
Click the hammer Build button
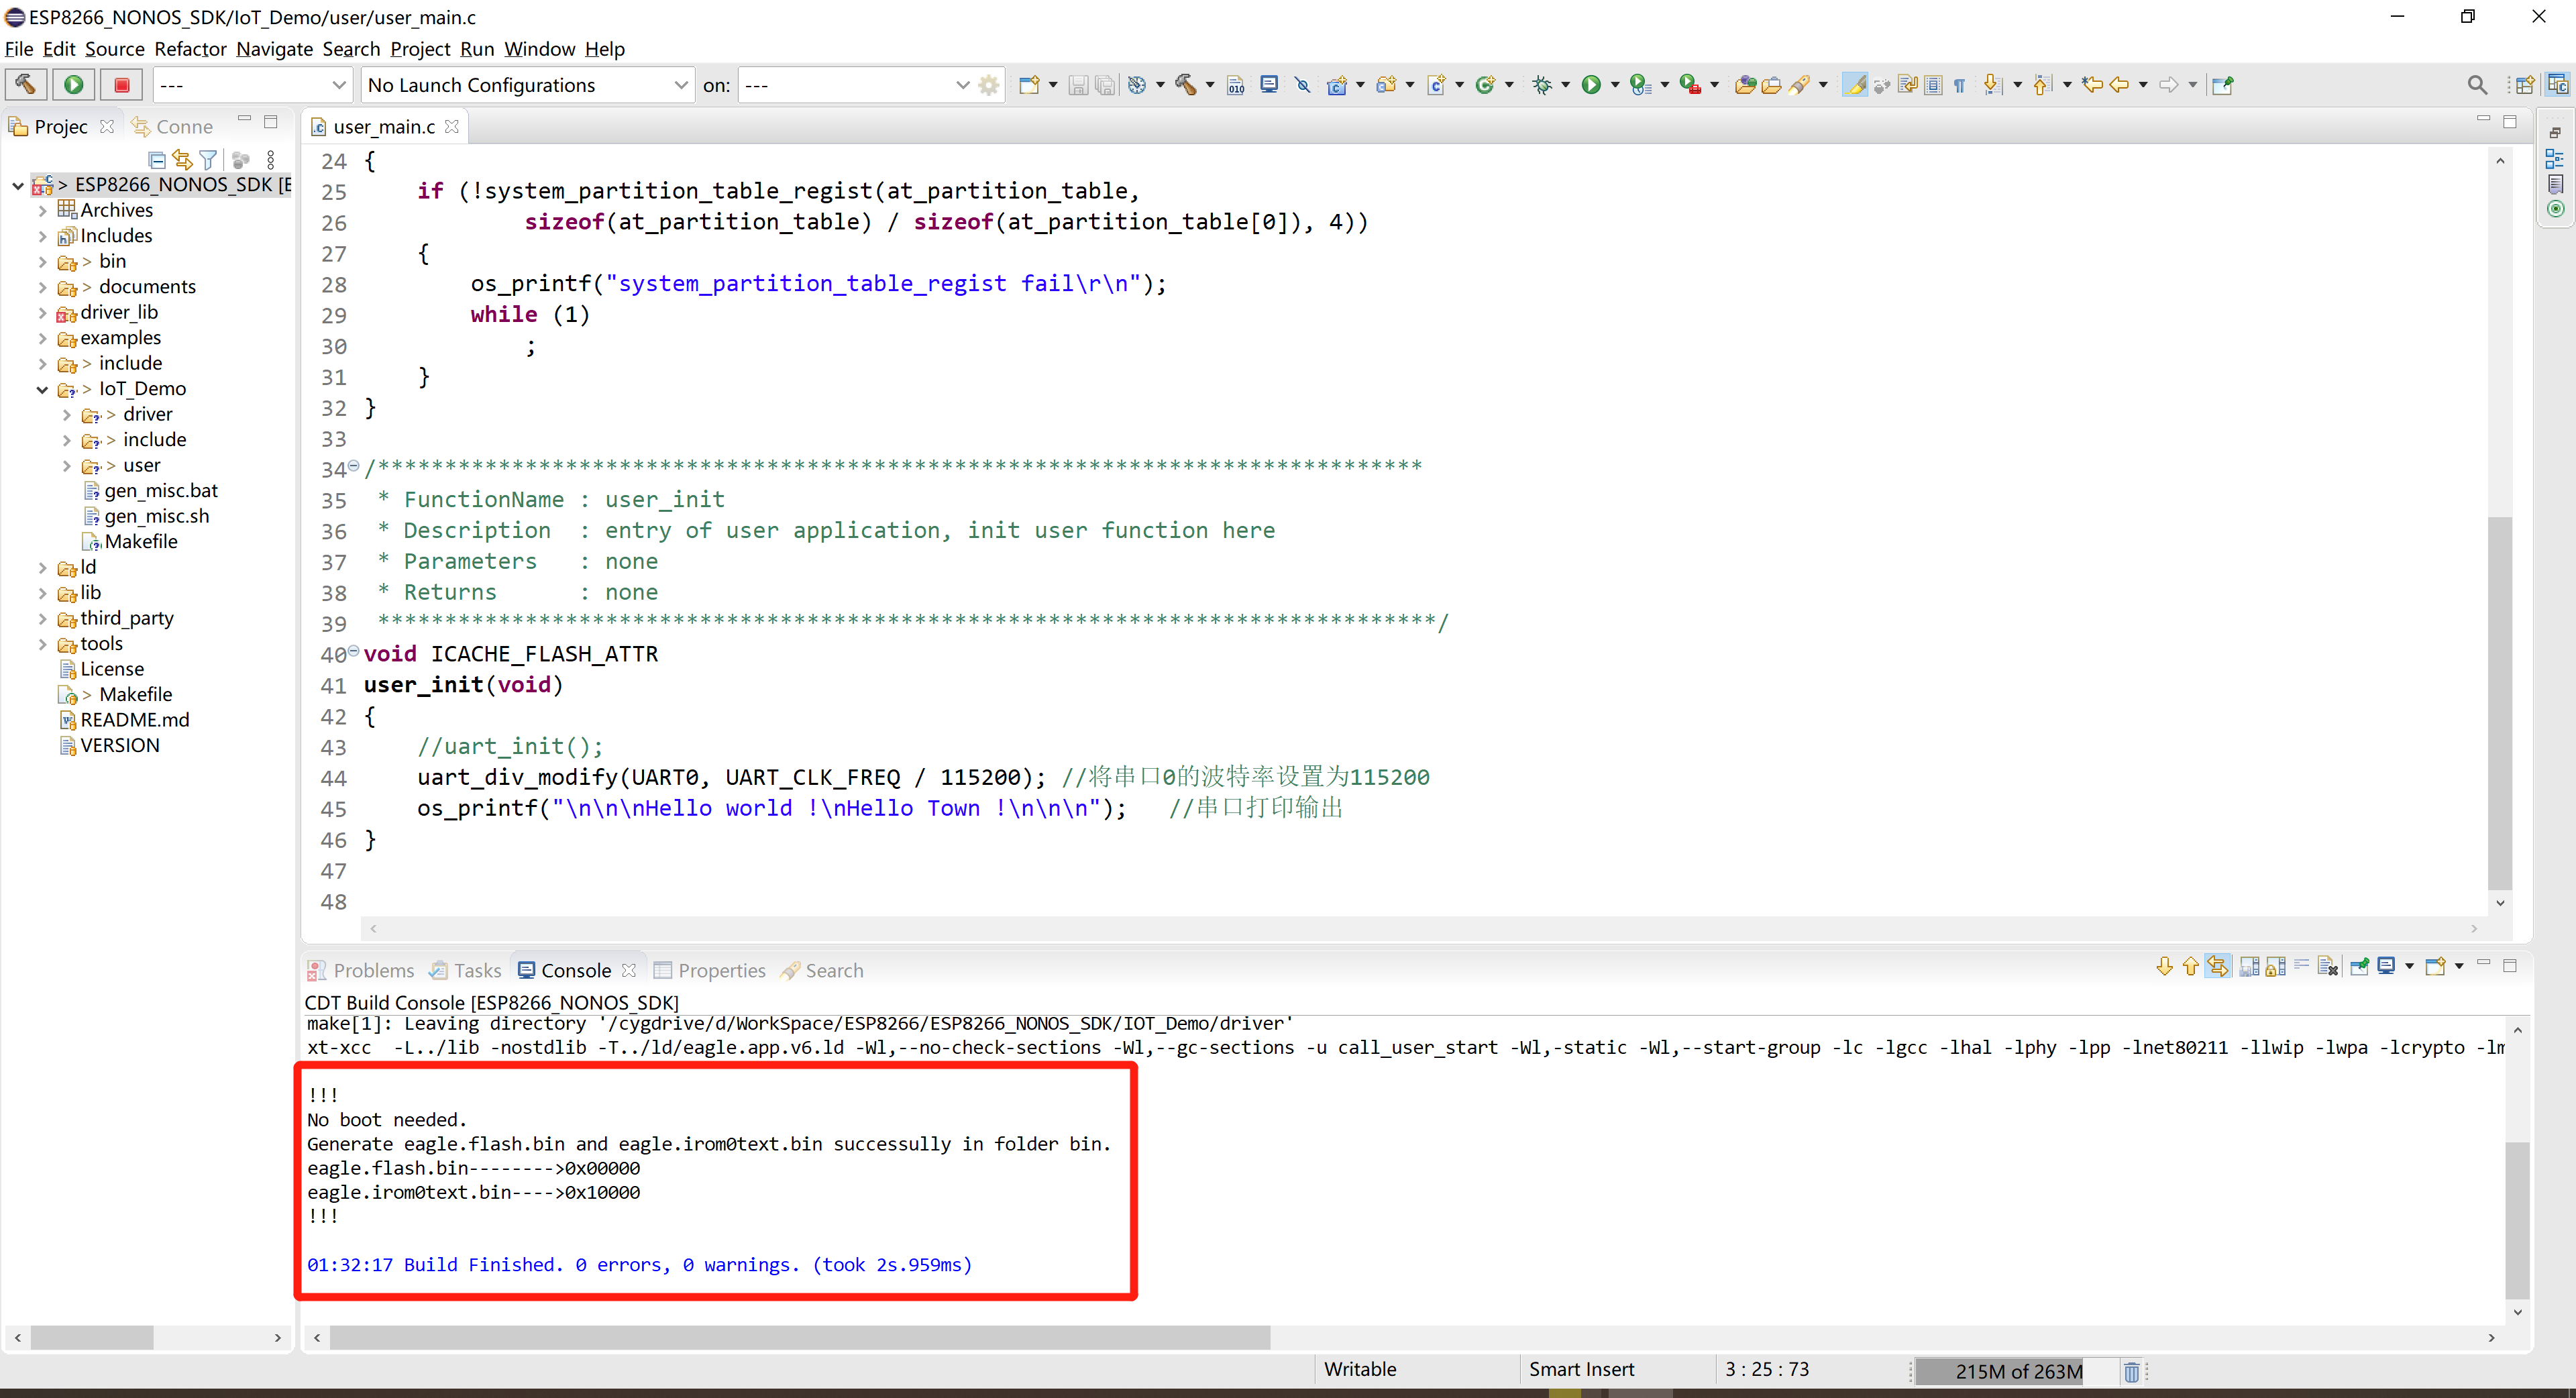(x=25, y=84)
